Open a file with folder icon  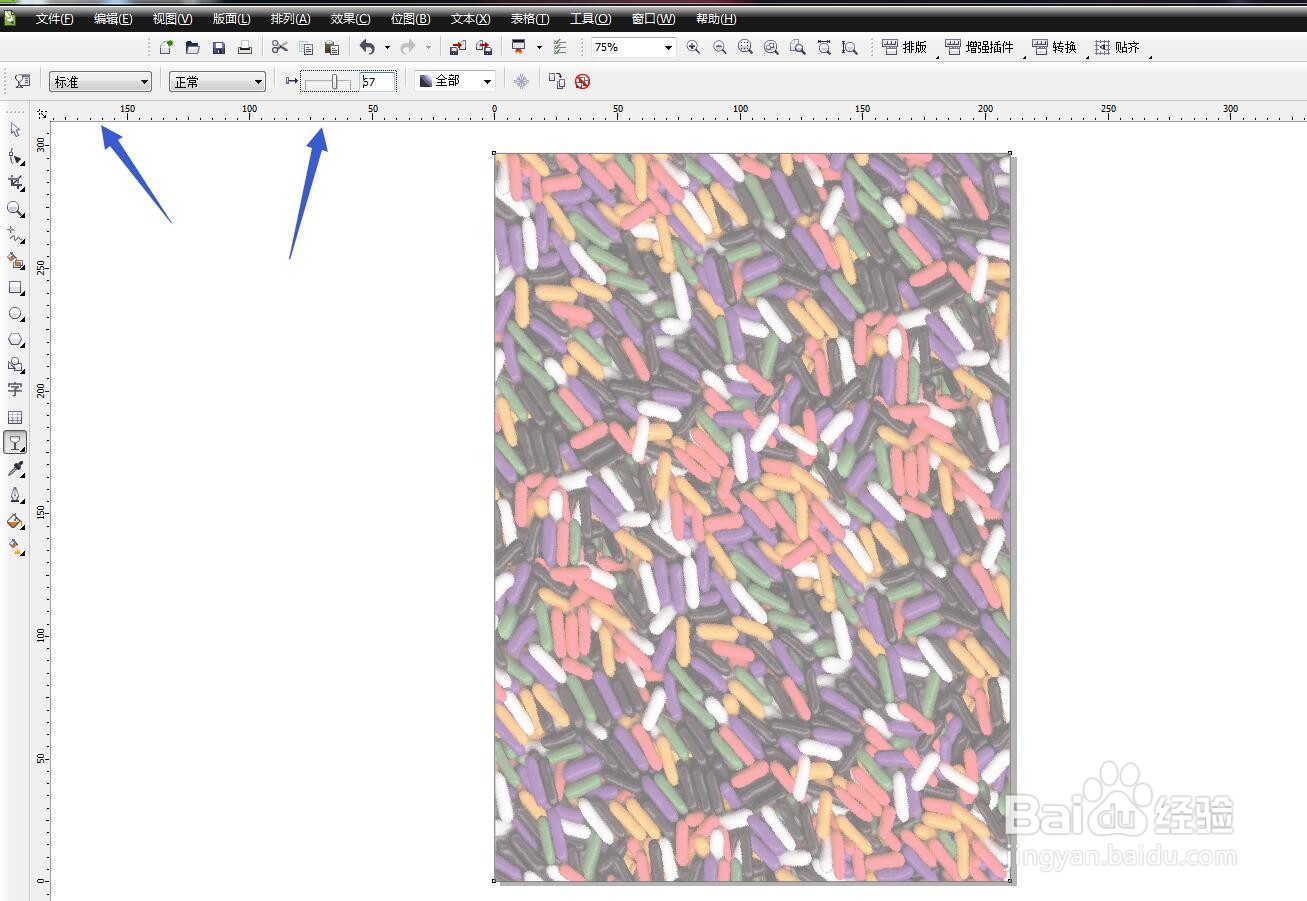pos(192,47)
